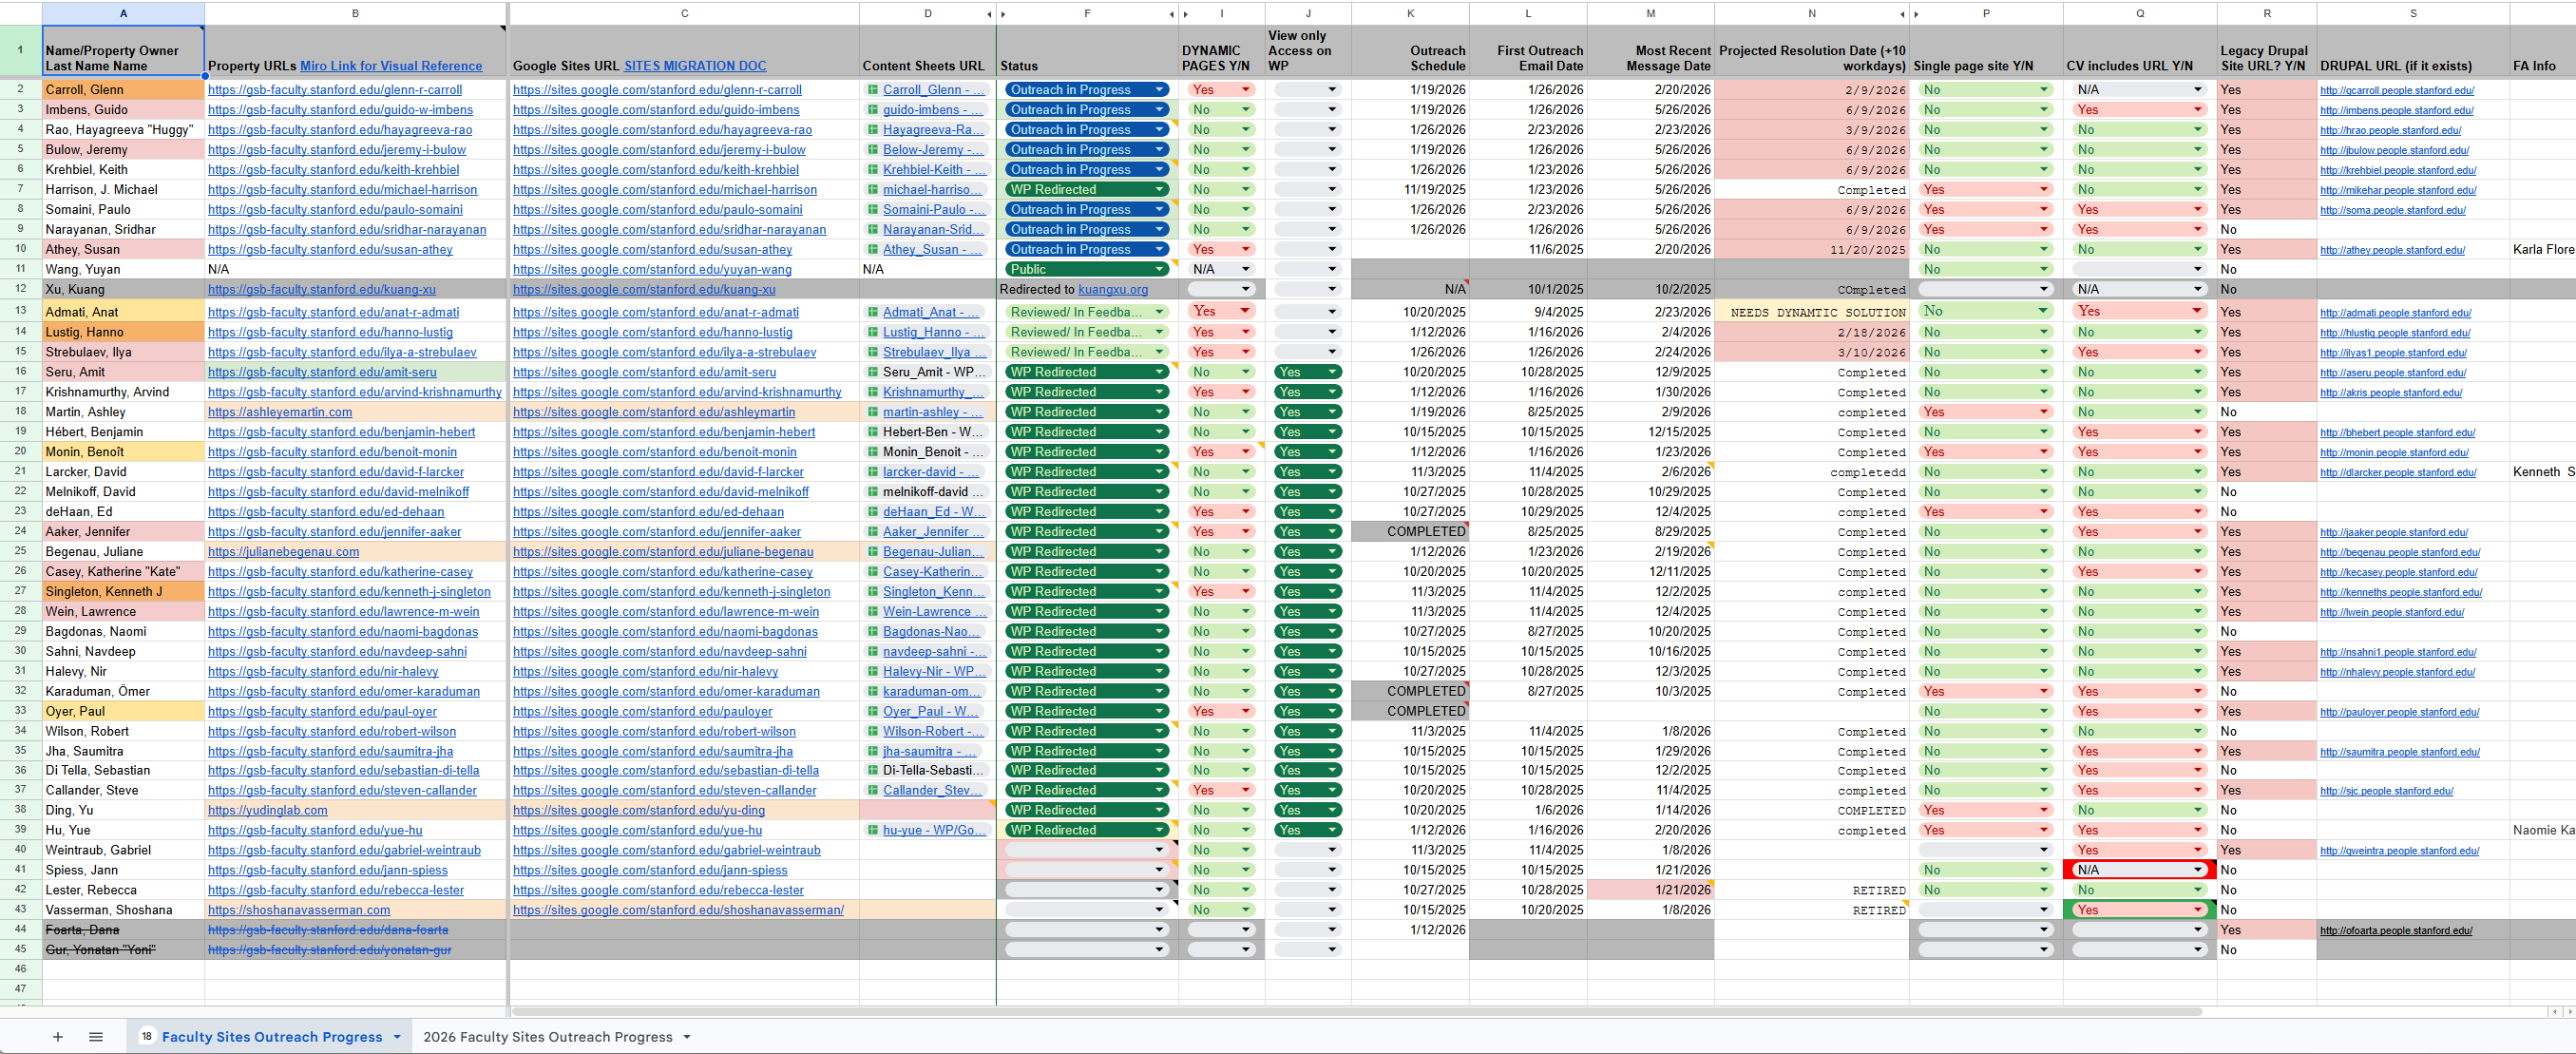Select the NEEDS DYNAMIC SOLUTION cell
This screenshot has height=1054, width=2576.
[x=1812, y=312]
